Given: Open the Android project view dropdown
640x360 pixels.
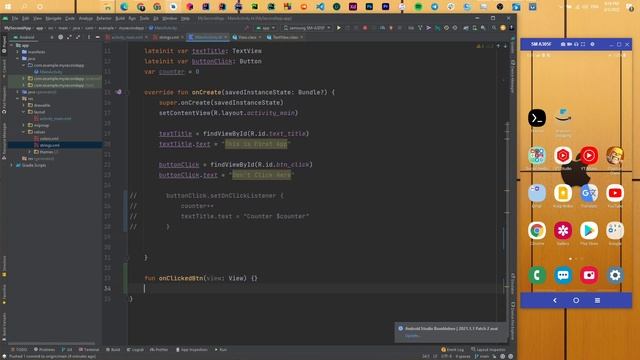Looking at the screenshot, I should click(24, 37).
